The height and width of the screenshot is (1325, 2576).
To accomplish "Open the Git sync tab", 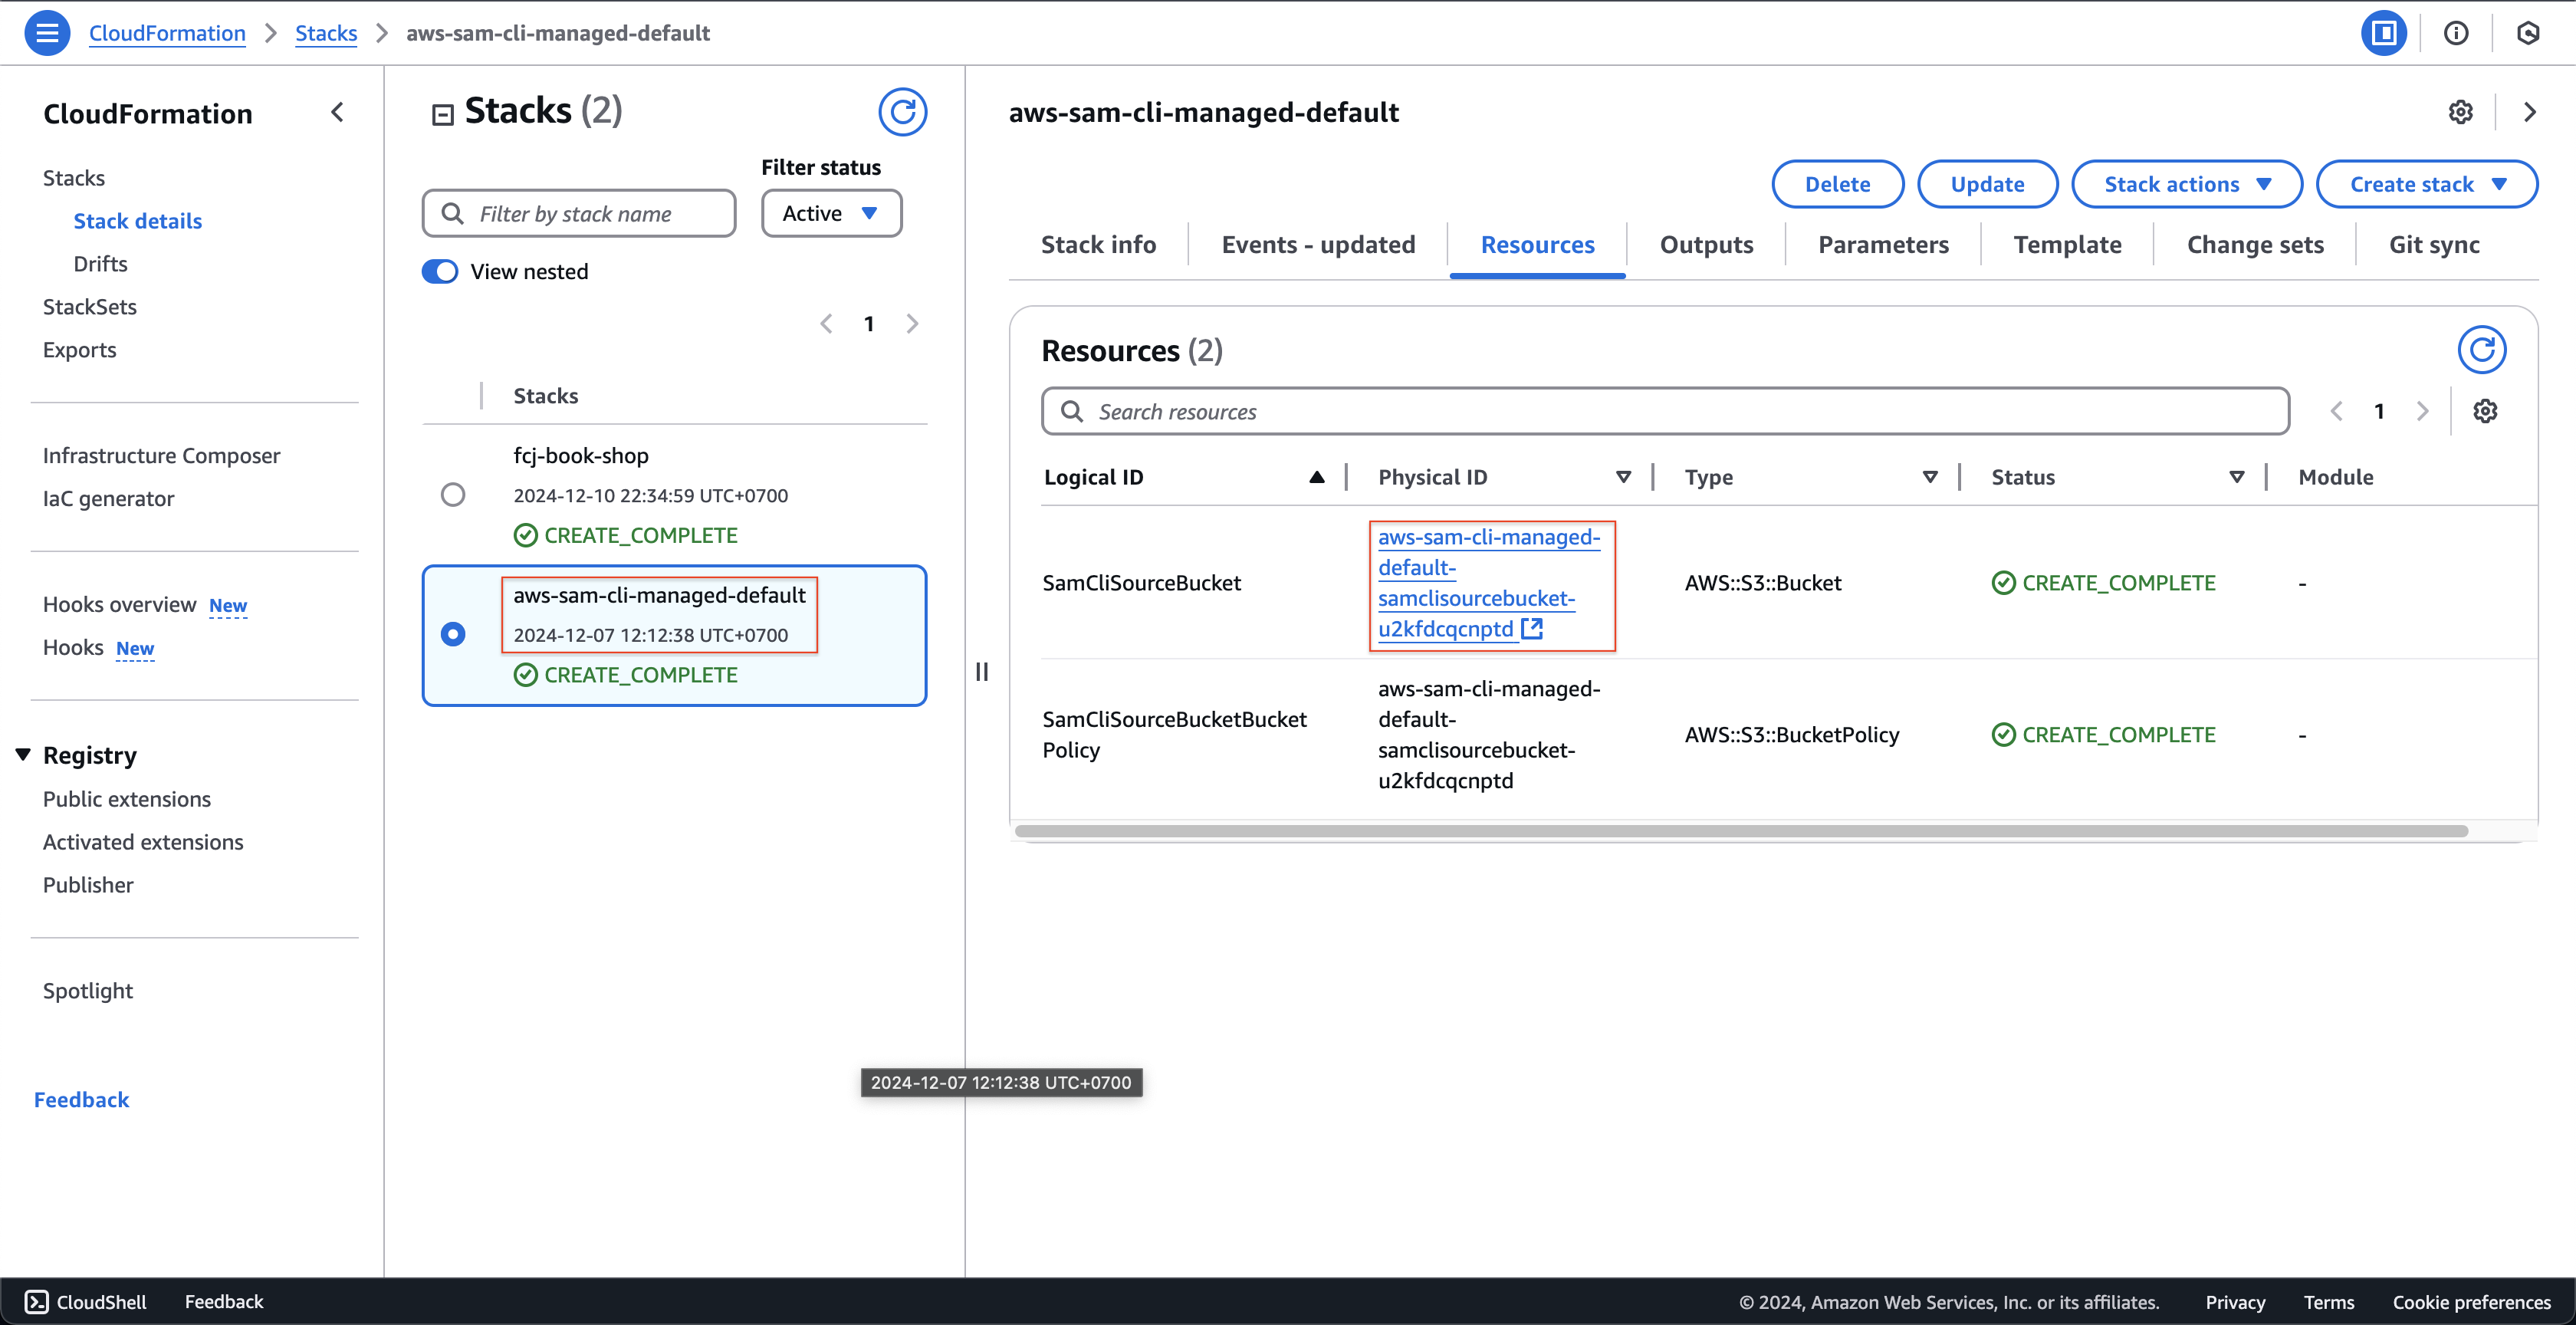I will point(2433,245).
